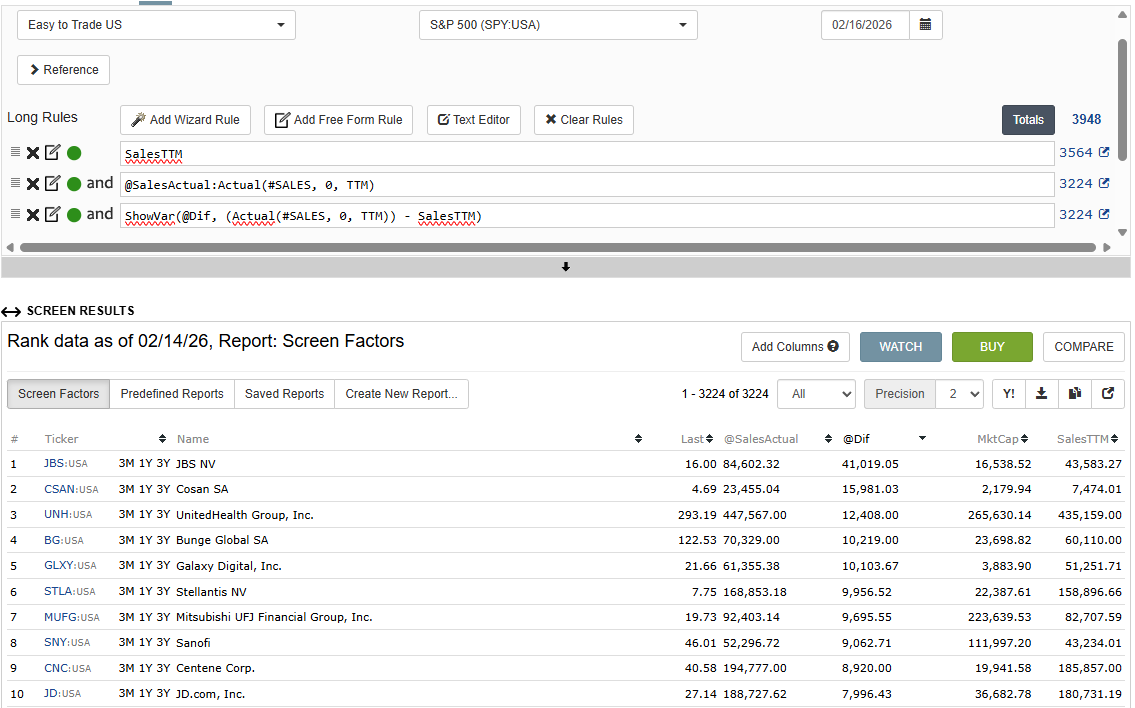Viewport: 1135px width, 708px height.
Task: Delete the SalesTTM rule with X icon
Action: coord(33,154)
